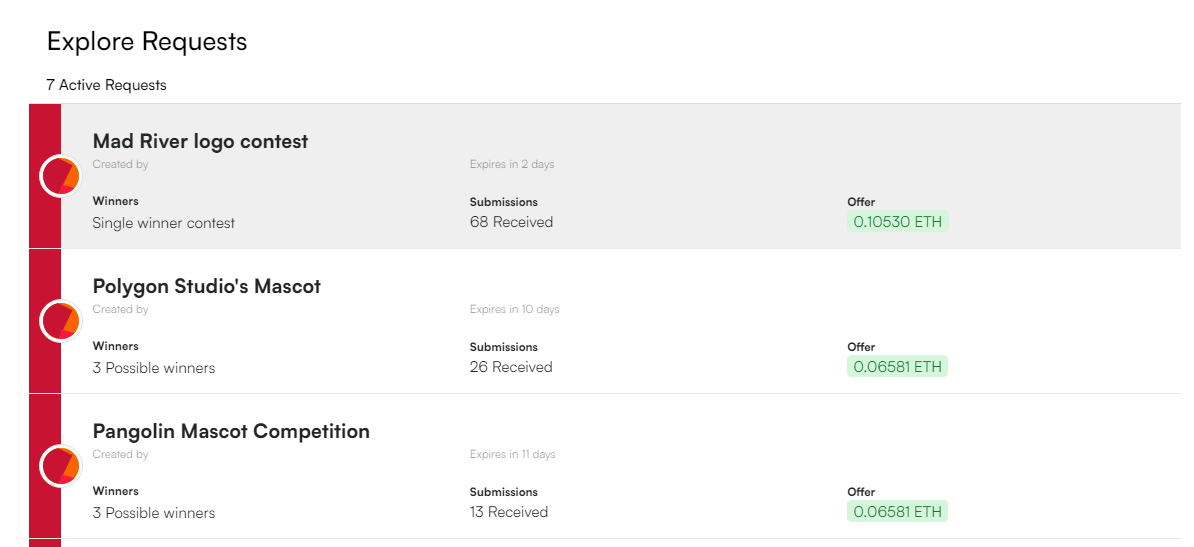Click the 0.10530 ETH offer badge
1194x547 pixels.
point(897,222)
